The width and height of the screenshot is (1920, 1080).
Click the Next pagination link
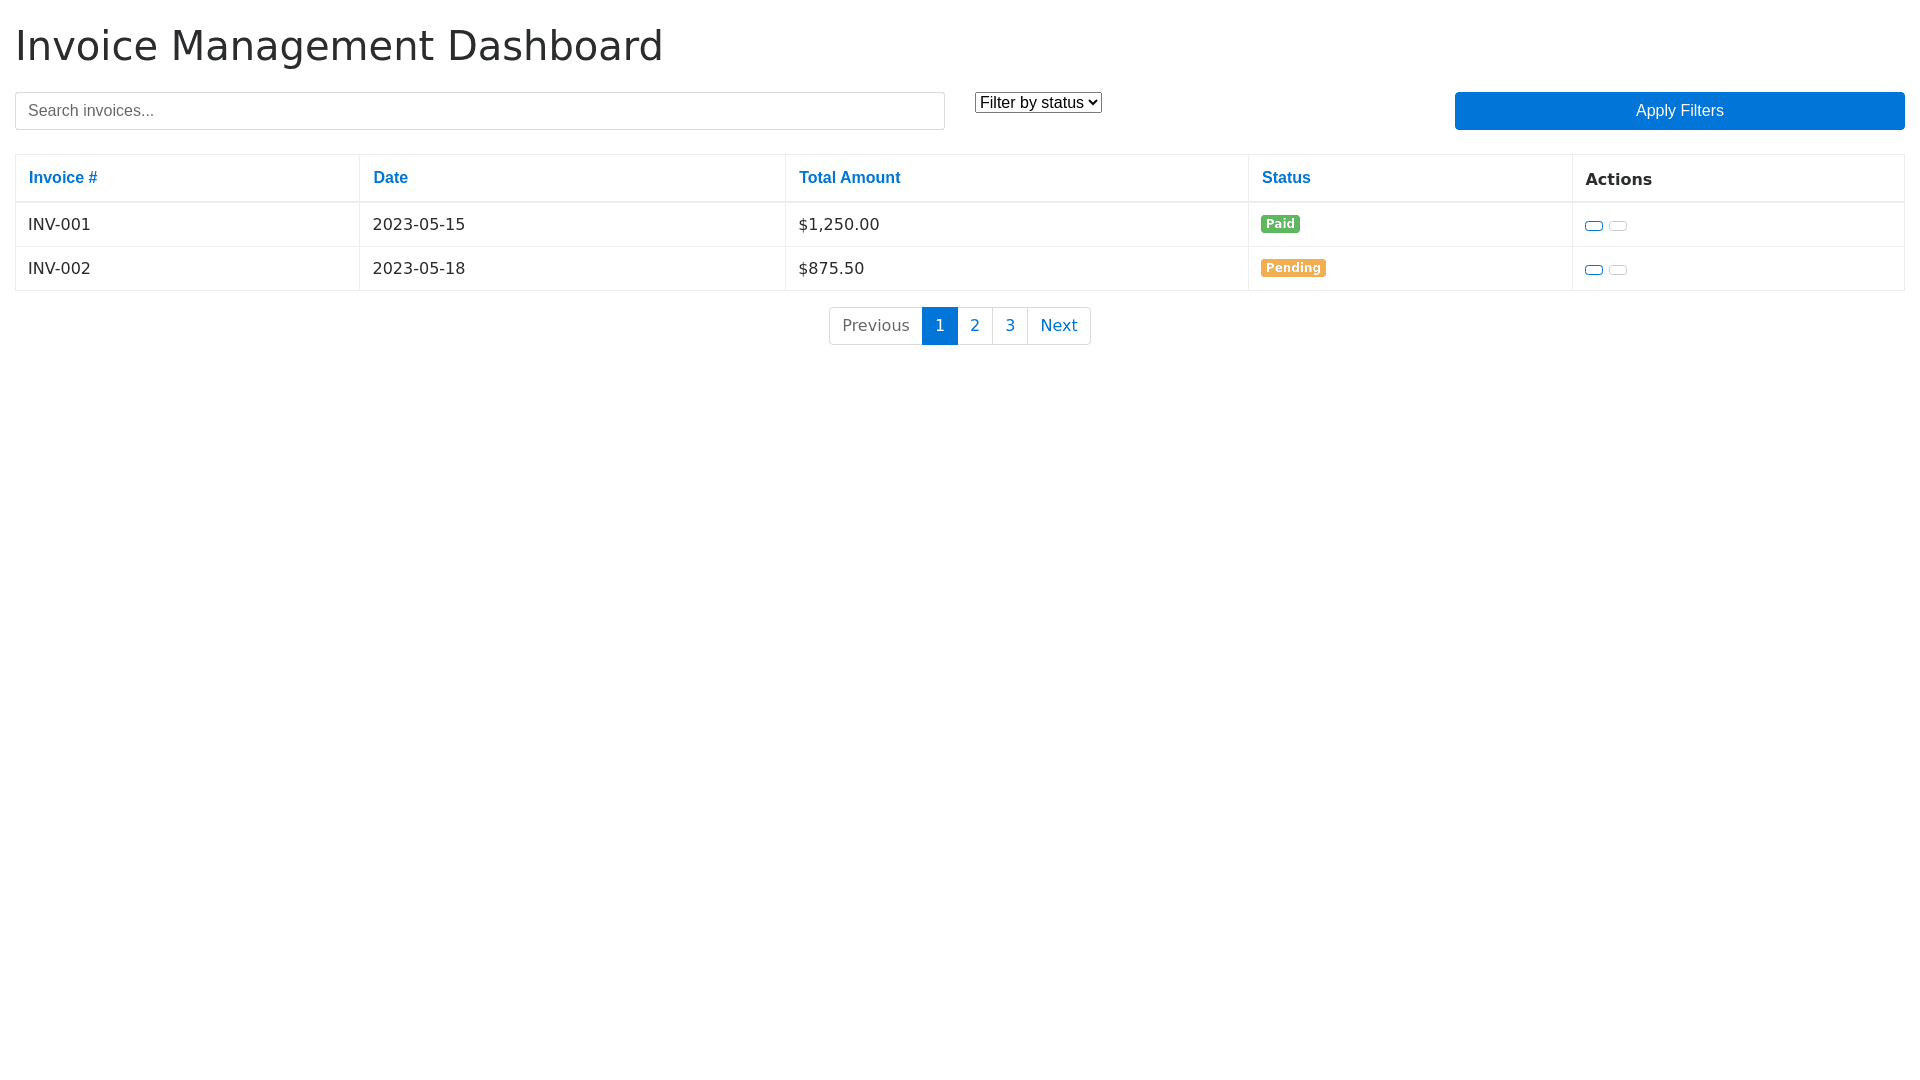tap(1058, 326)
